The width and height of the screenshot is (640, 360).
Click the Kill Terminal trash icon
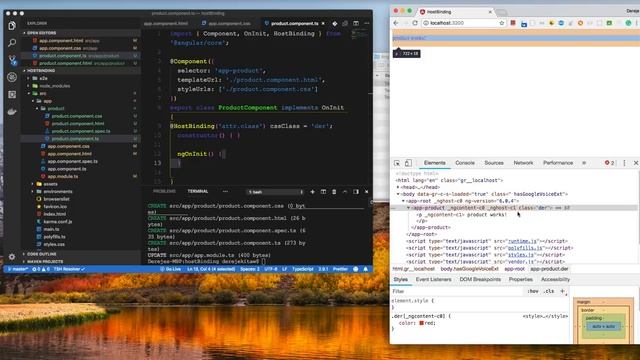tap(334, 191)
